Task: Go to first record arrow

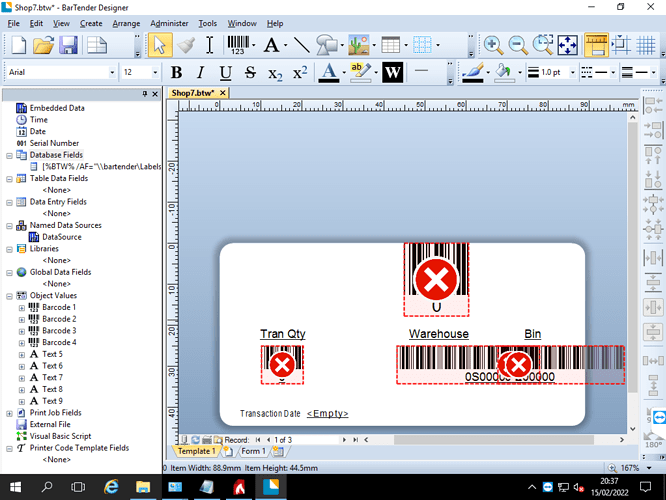Action: [x=258, y=440]
